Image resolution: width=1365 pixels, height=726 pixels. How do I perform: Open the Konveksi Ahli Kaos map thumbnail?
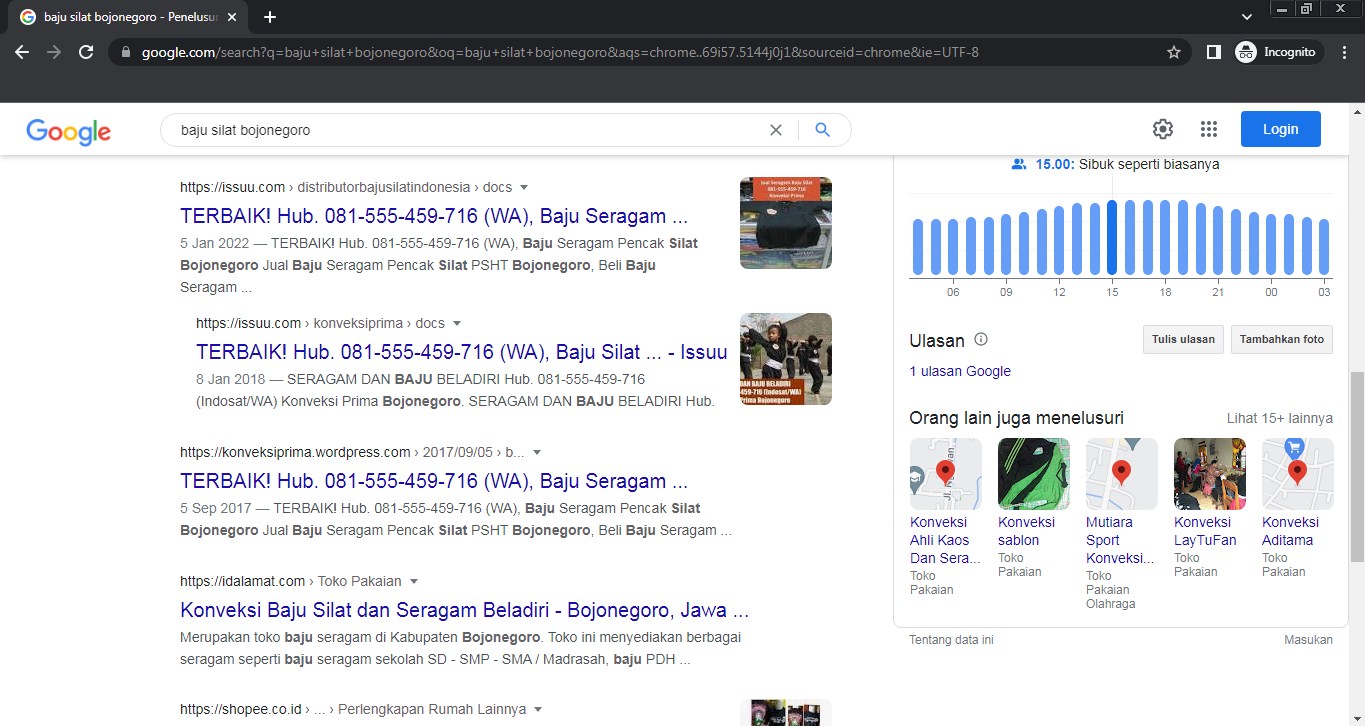tap(946, 474)
